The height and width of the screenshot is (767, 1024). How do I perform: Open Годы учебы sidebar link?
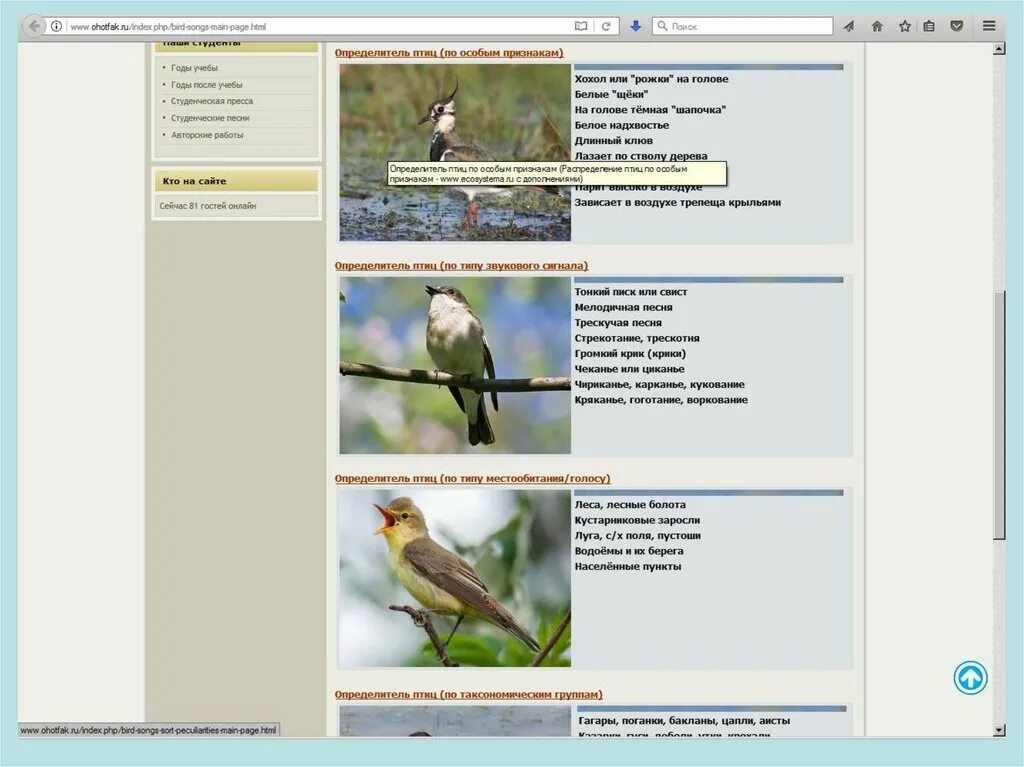[194, 68]
